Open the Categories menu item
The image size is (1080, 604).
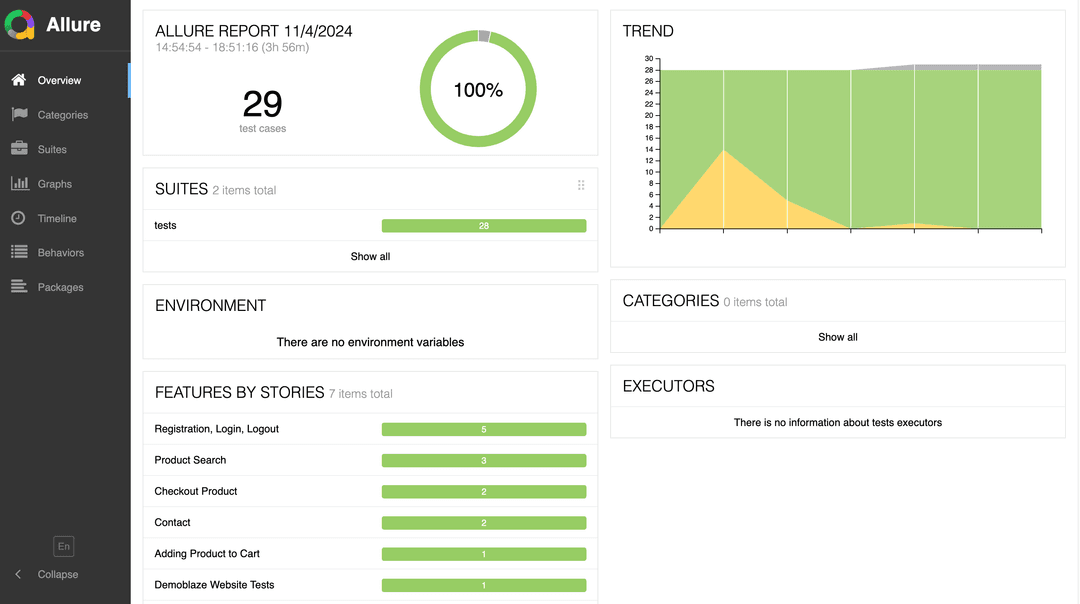point(65,115)
